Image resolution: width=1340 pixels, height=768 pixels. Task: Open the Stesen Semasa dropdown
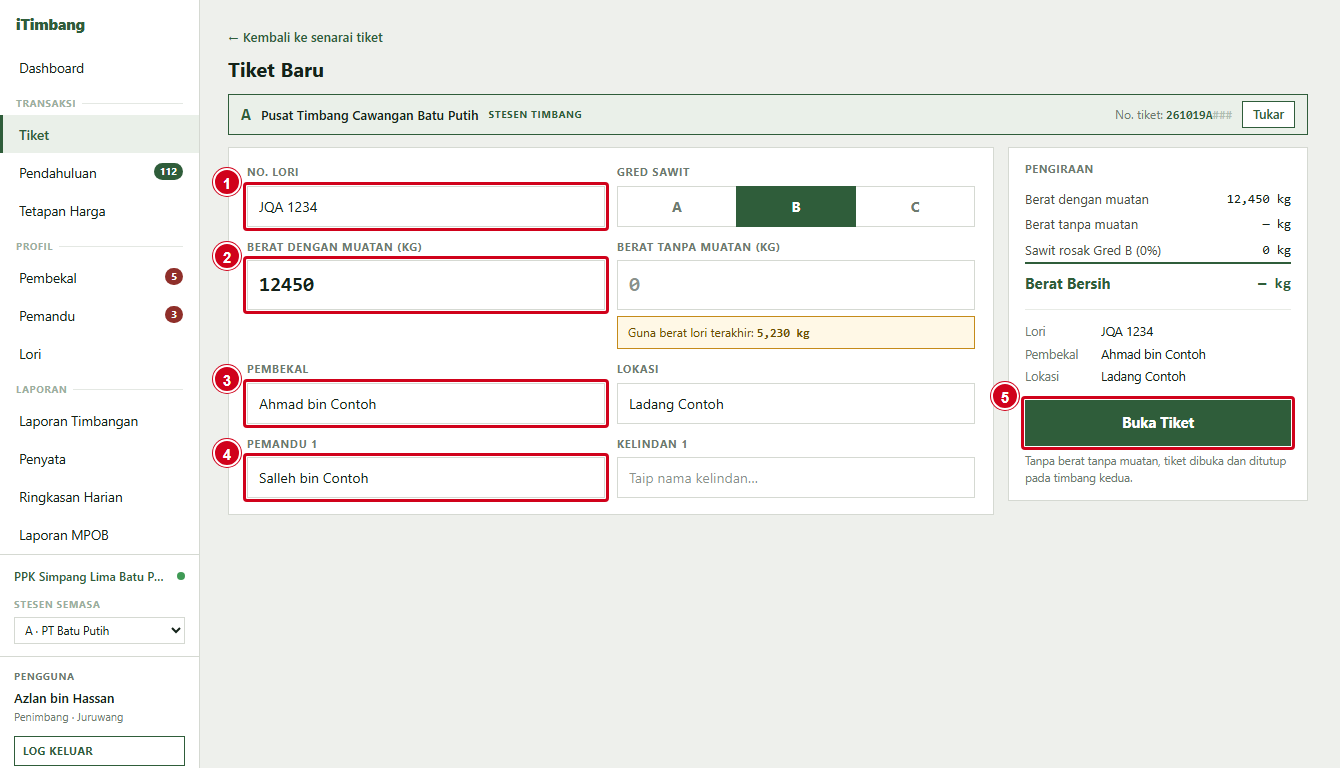point(99,631)
